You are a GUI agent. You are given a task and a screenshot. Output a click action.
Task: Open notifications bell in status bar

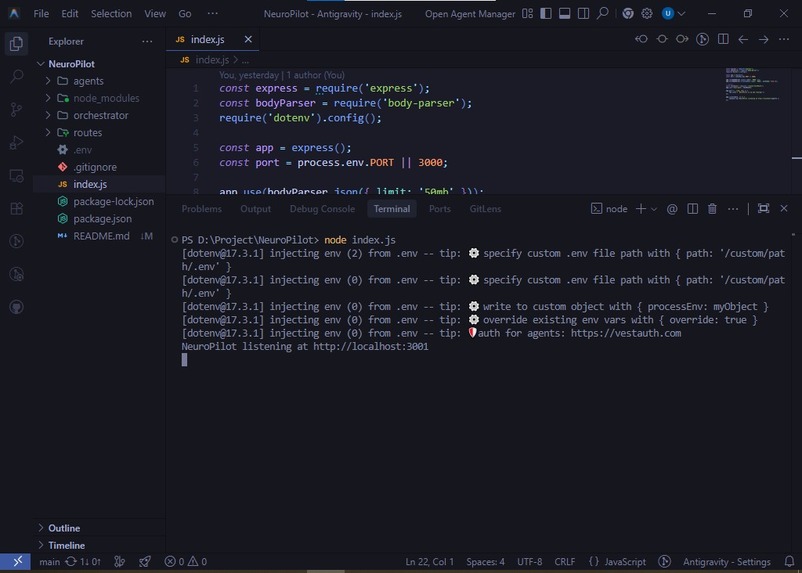click(789, 562)
